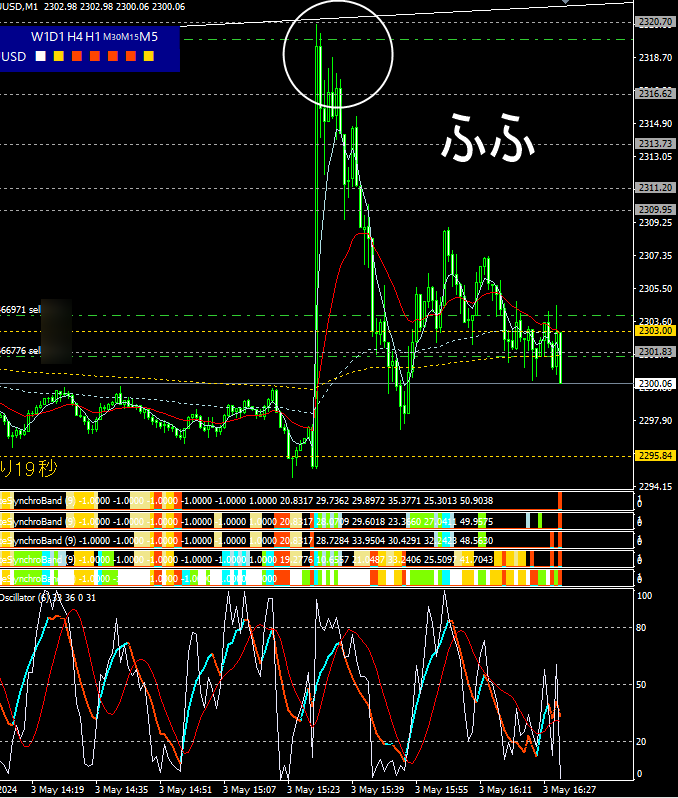
Task: Select the W1 timeframe label
Action: click(x=38, y=37)
